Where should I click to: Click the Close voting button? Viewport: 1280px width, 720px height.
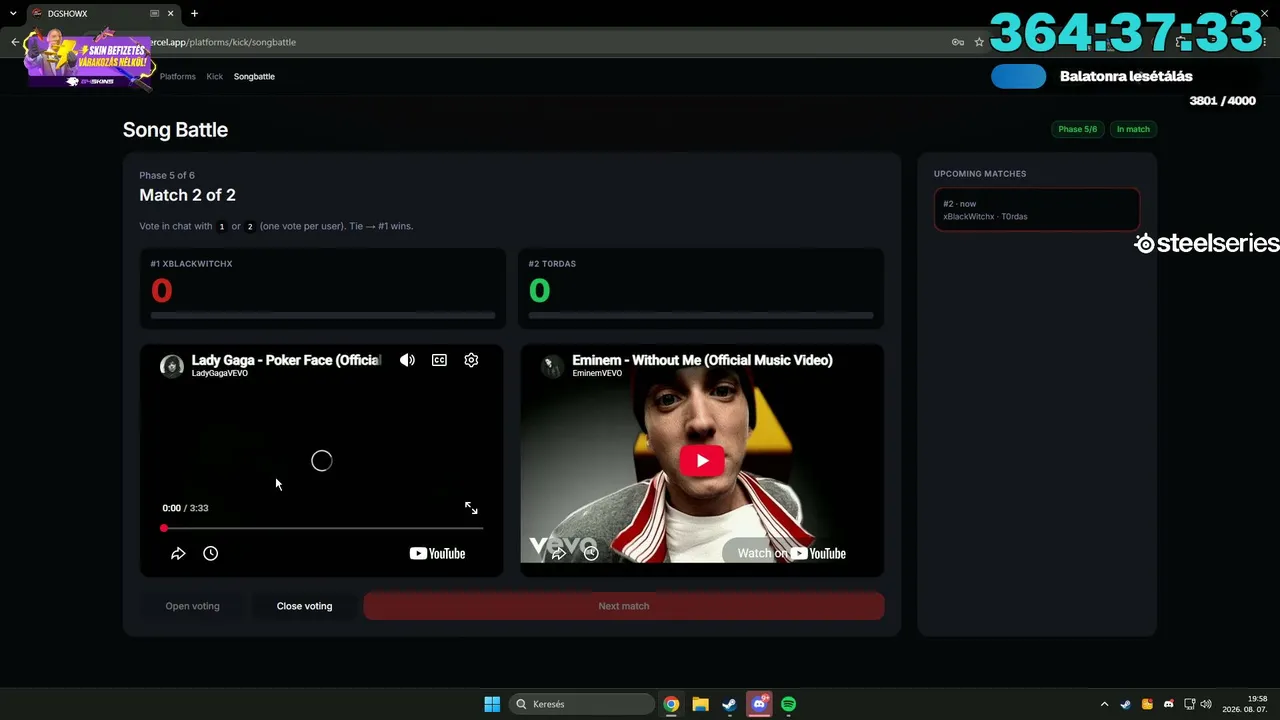pyautogui.click(x=304, y=606)
